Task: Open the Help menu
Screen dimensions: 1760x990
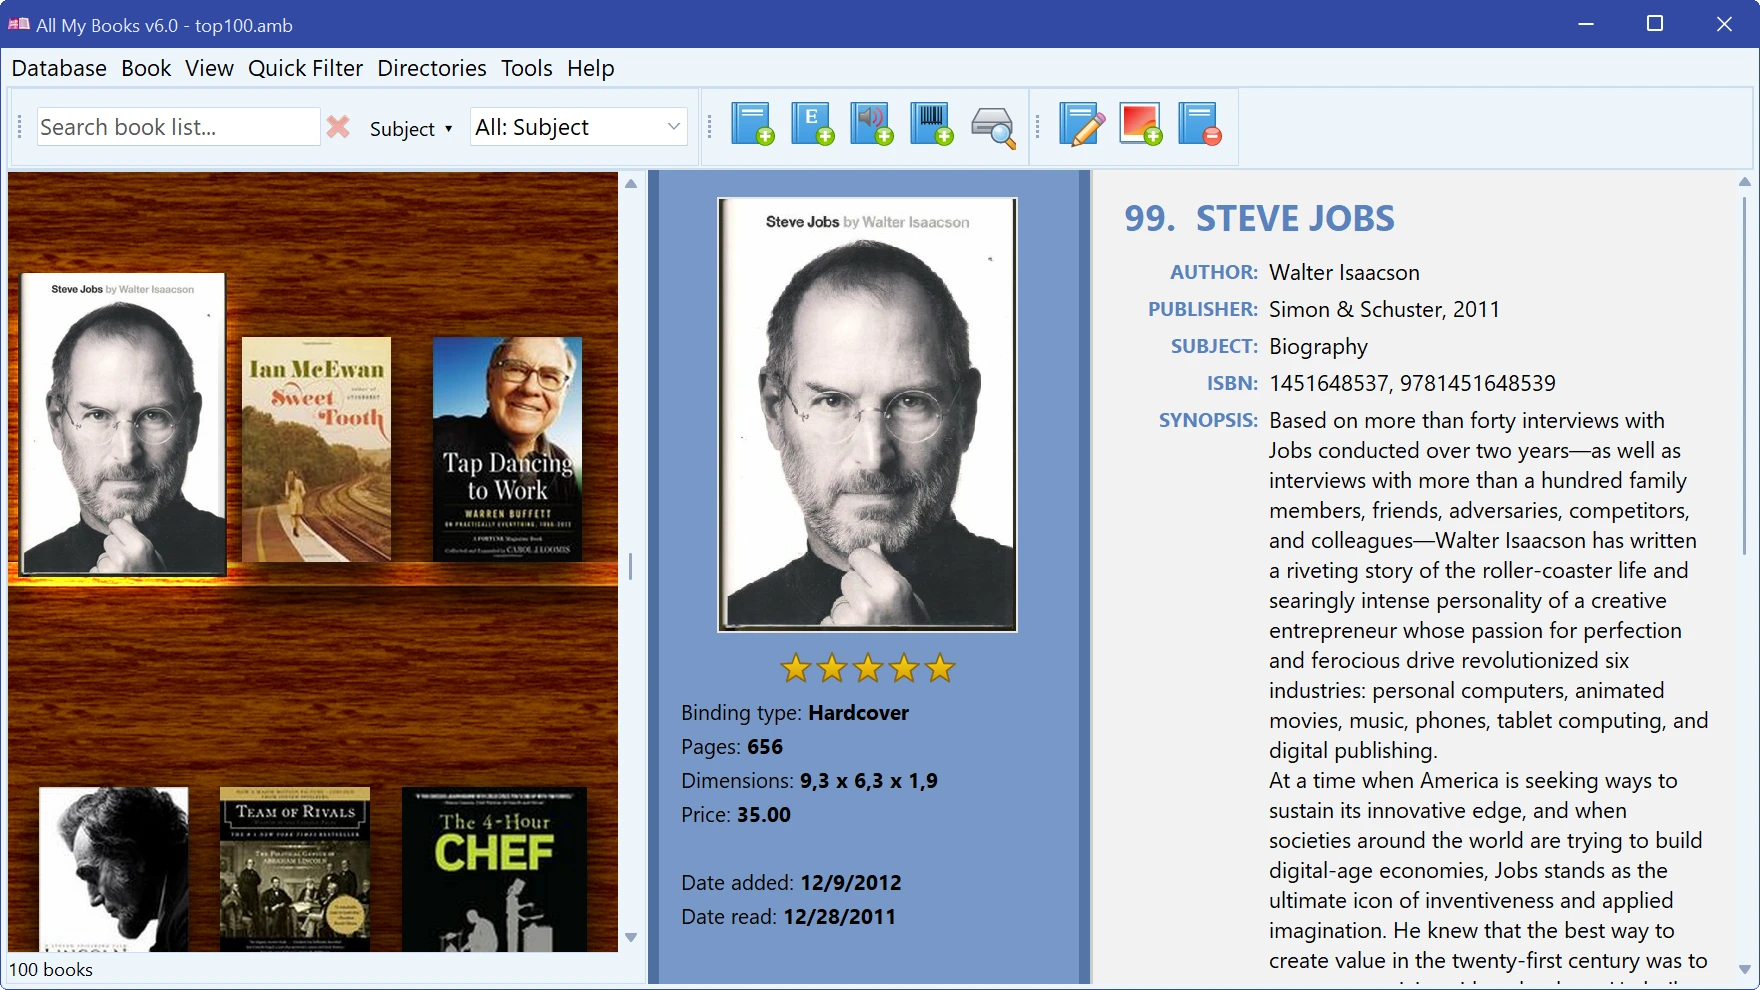Action: (591, 68)
